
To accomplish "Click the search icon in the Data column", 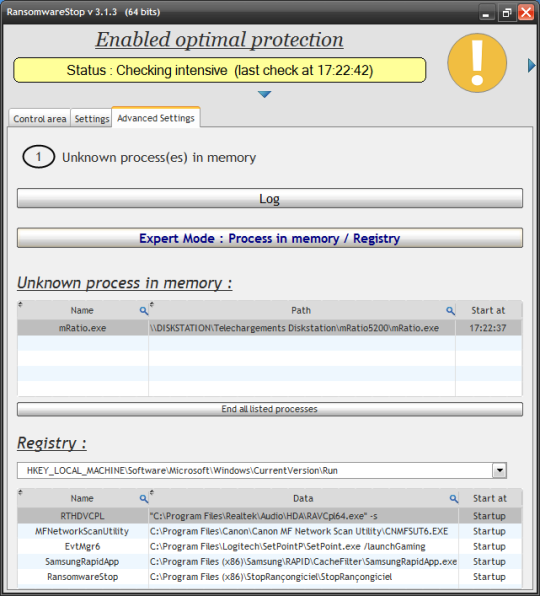I will click(x=454, y=498).
